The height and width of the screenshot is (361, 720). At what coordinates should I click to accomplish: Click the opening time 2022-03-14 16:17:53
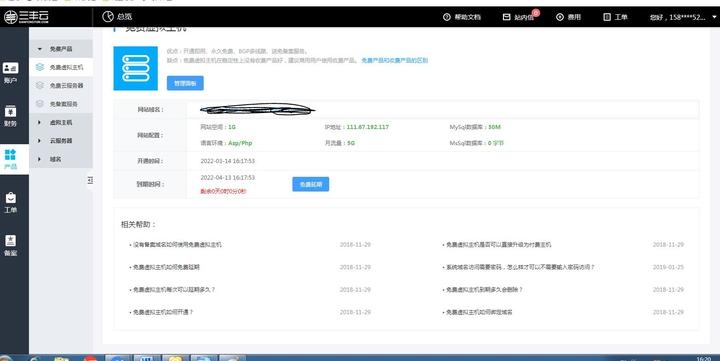pyautogui.click(x=227, y=161)
